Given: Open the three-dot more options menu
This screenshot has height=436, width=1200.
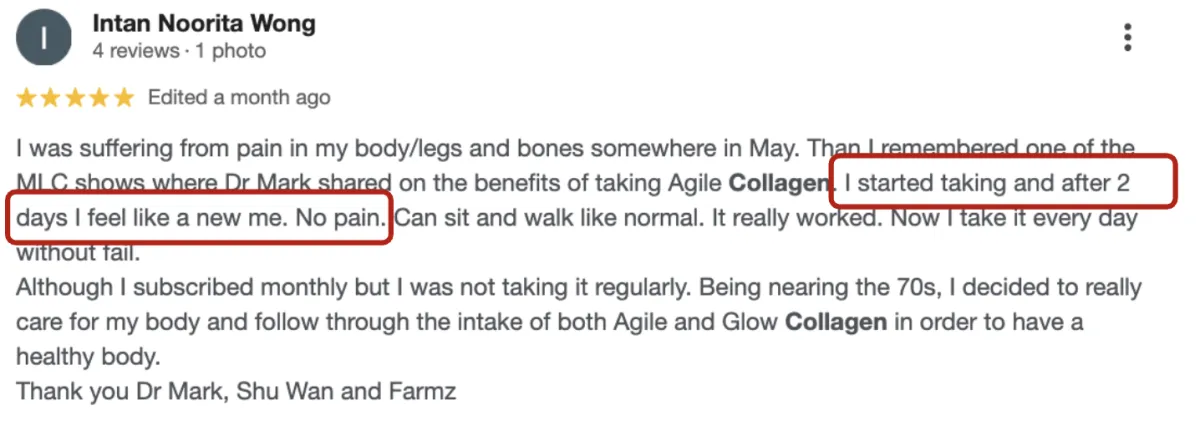Looking at the screenshot, I should pos(1127,38).
